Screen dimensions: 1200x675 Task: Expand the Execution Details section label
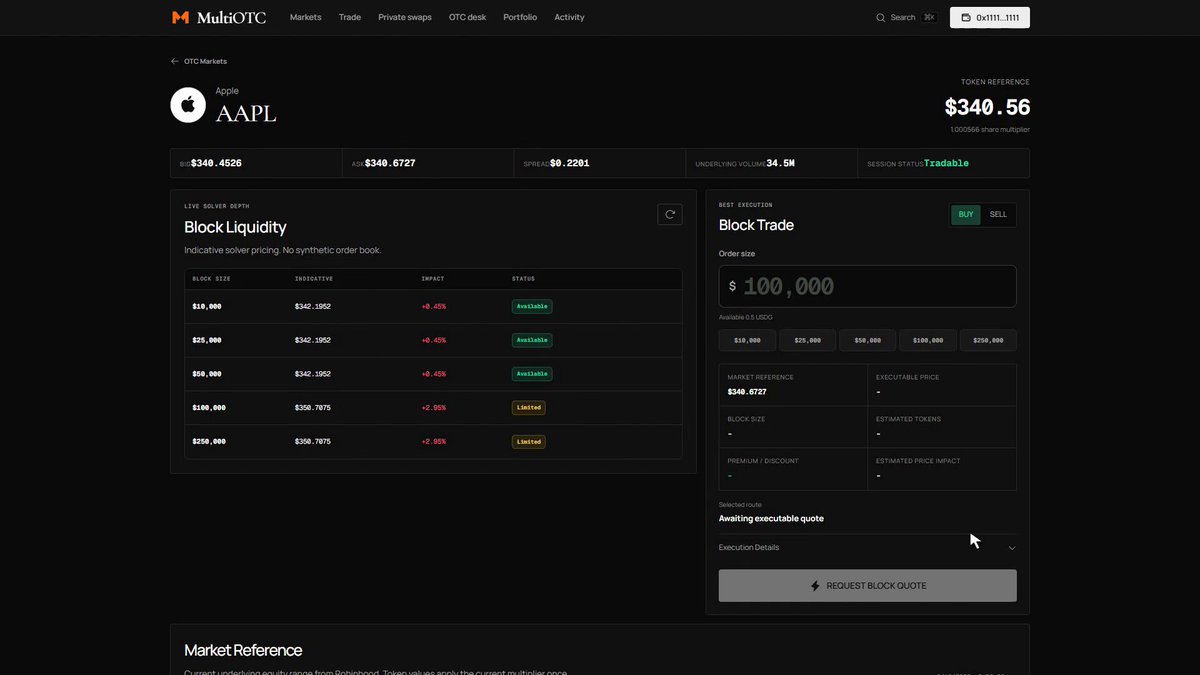(x=749, y=547)
